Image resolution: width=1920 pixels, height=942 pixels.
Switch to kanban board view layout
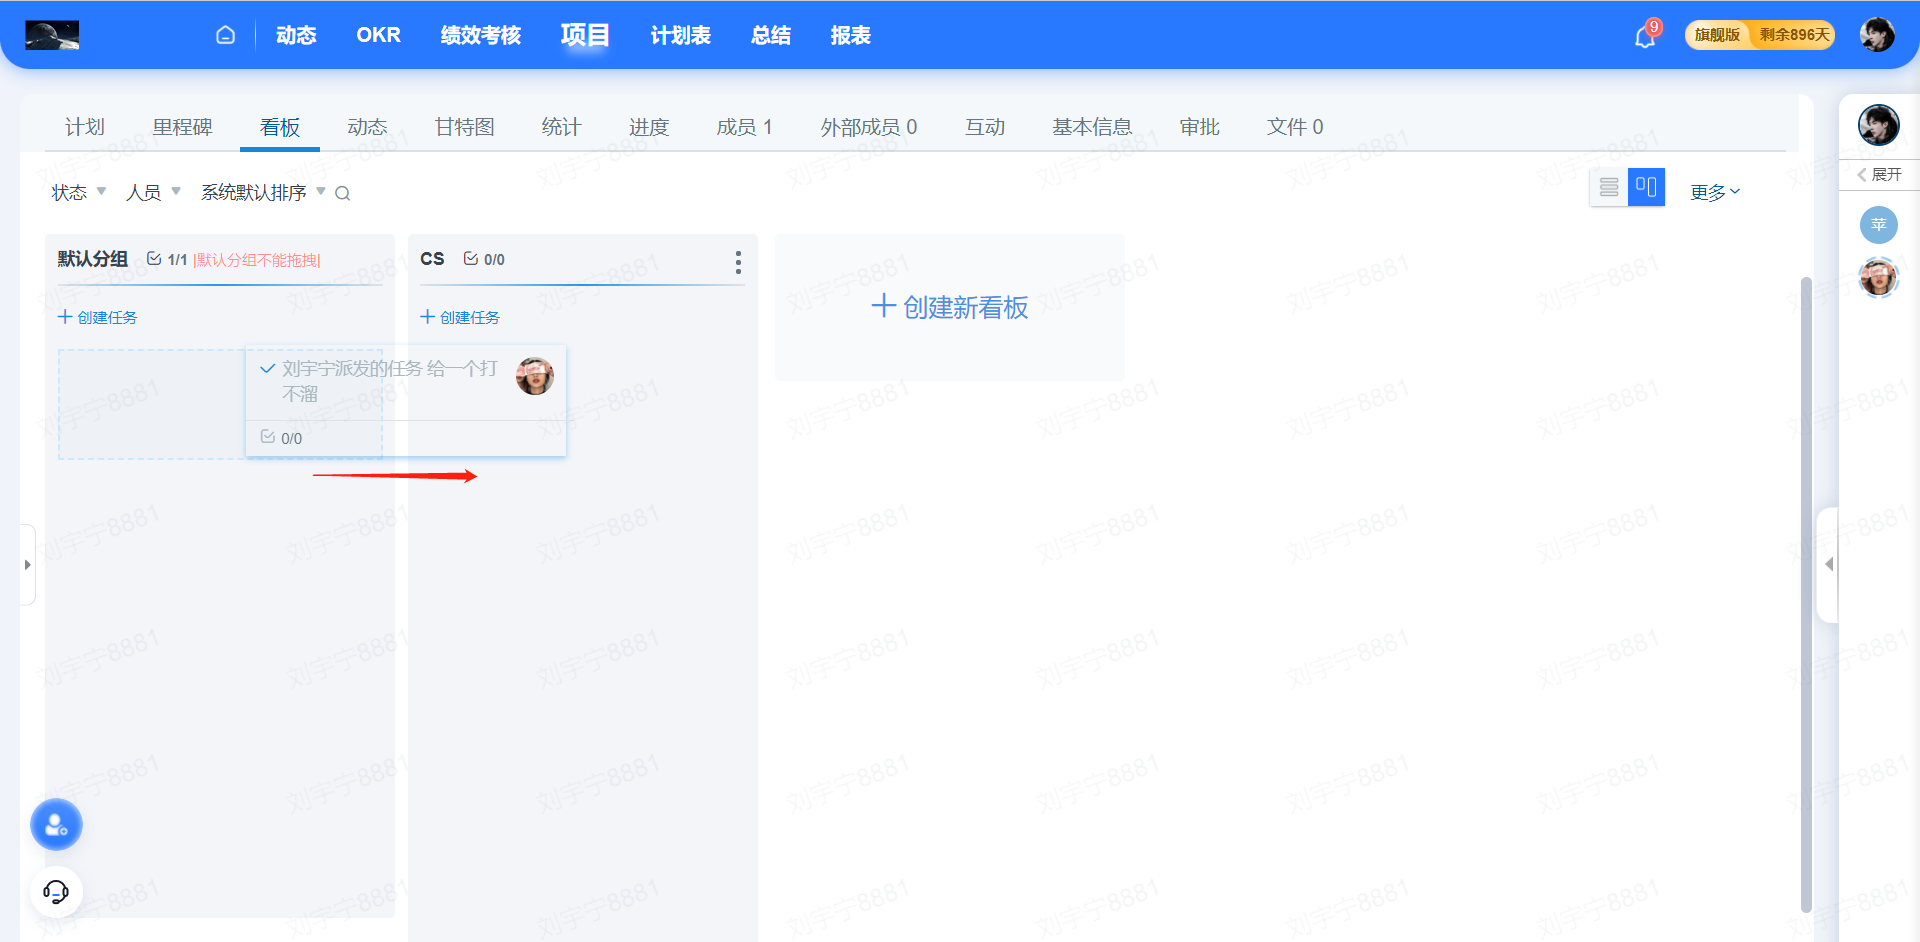[x=1646, y=187]
